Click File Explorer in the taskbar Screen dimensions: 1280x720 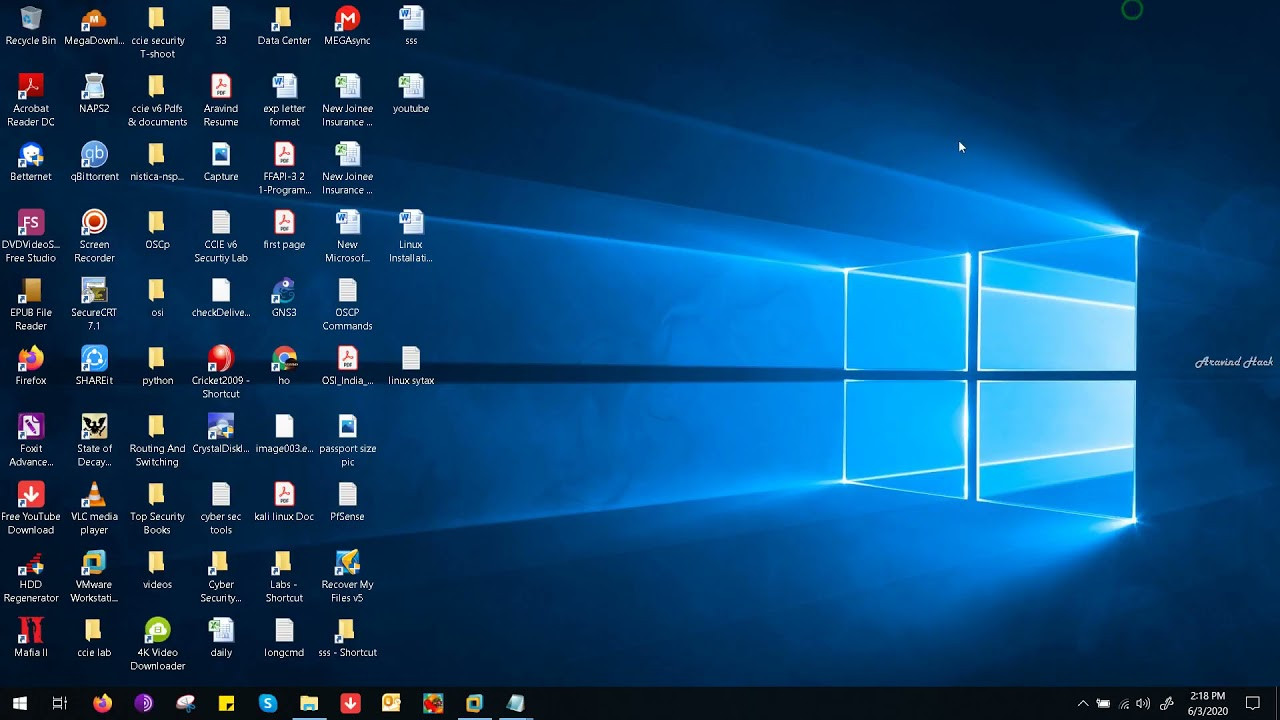pyautogui.click(x=309, y=703)
